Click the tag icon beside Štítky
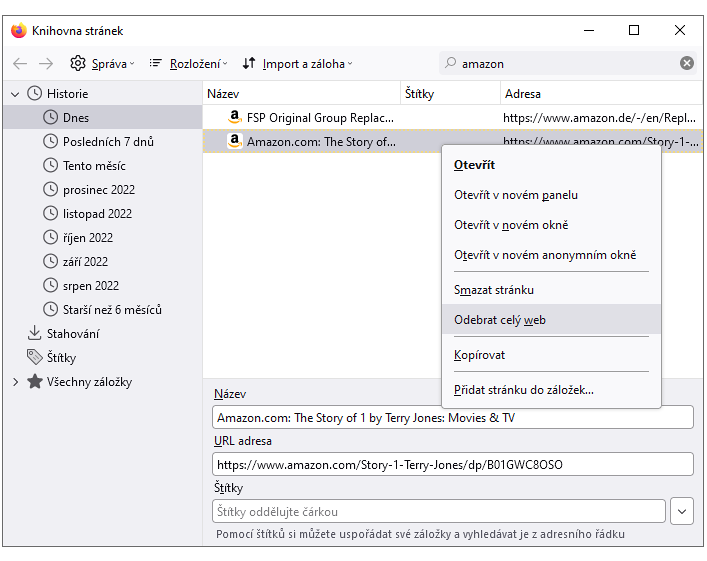The width and height of the screenshot is (707, 561). tap(35, 357)
